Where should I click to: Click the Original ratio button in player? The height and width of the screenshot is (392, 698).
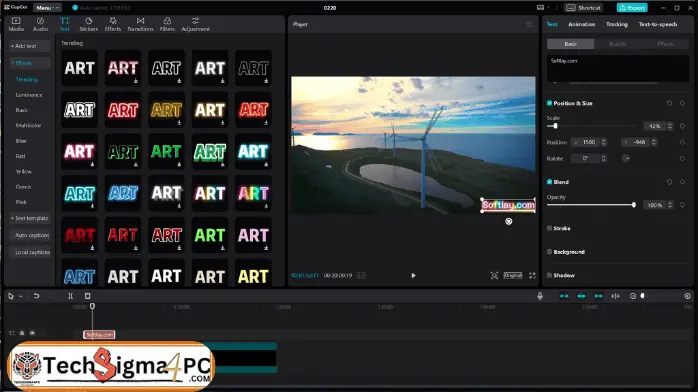513,275
